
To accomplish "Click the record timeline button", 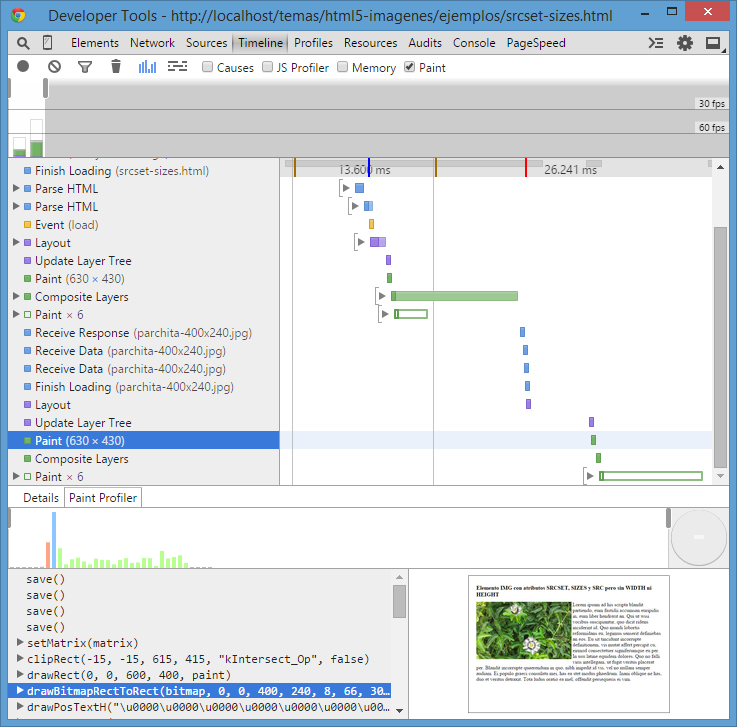I will pyautogui.click(x=23, y=67).
